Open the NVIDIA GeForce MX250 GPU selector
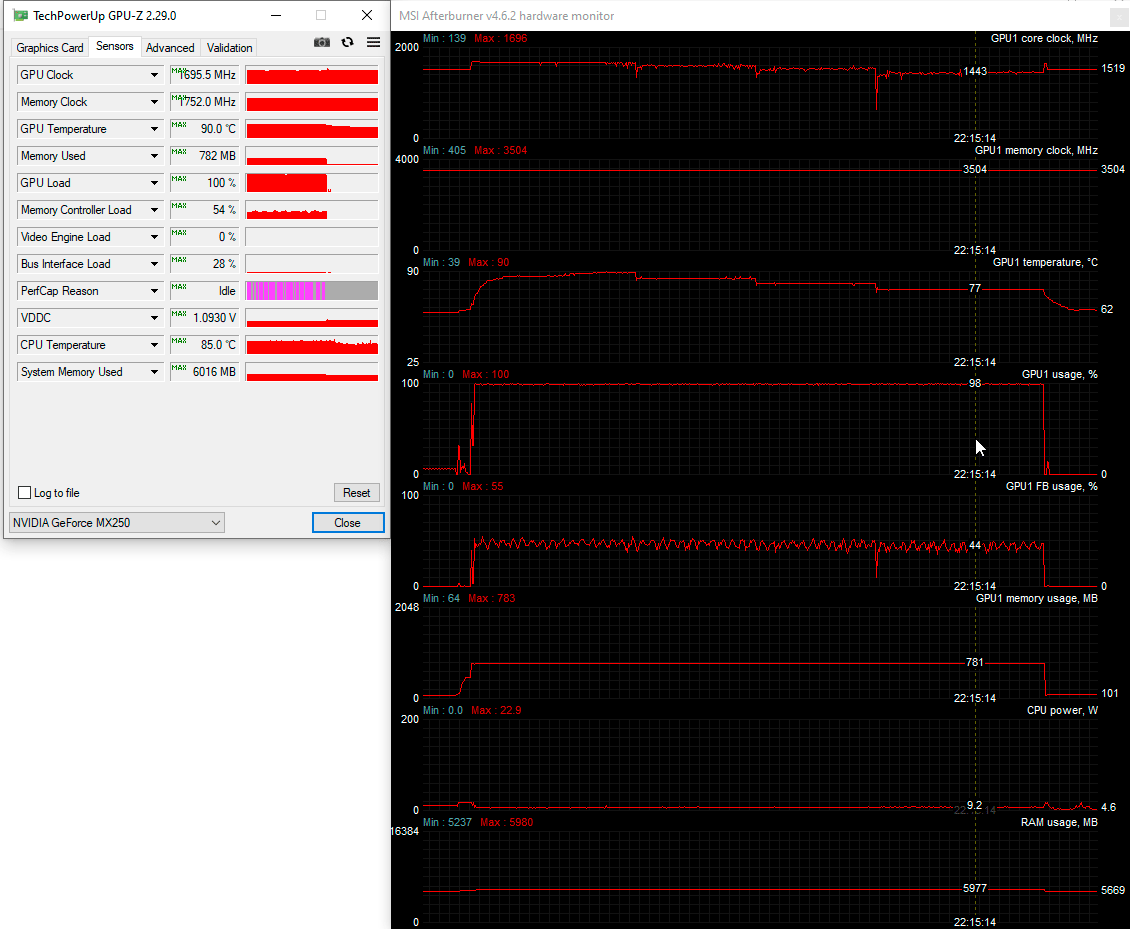1130x929 pixels. pos(117,523)
